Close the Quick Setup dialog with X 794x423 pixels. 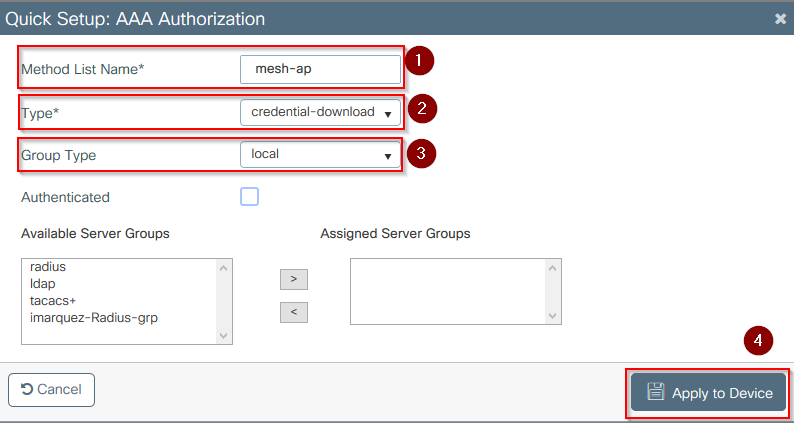pos(780,19)
